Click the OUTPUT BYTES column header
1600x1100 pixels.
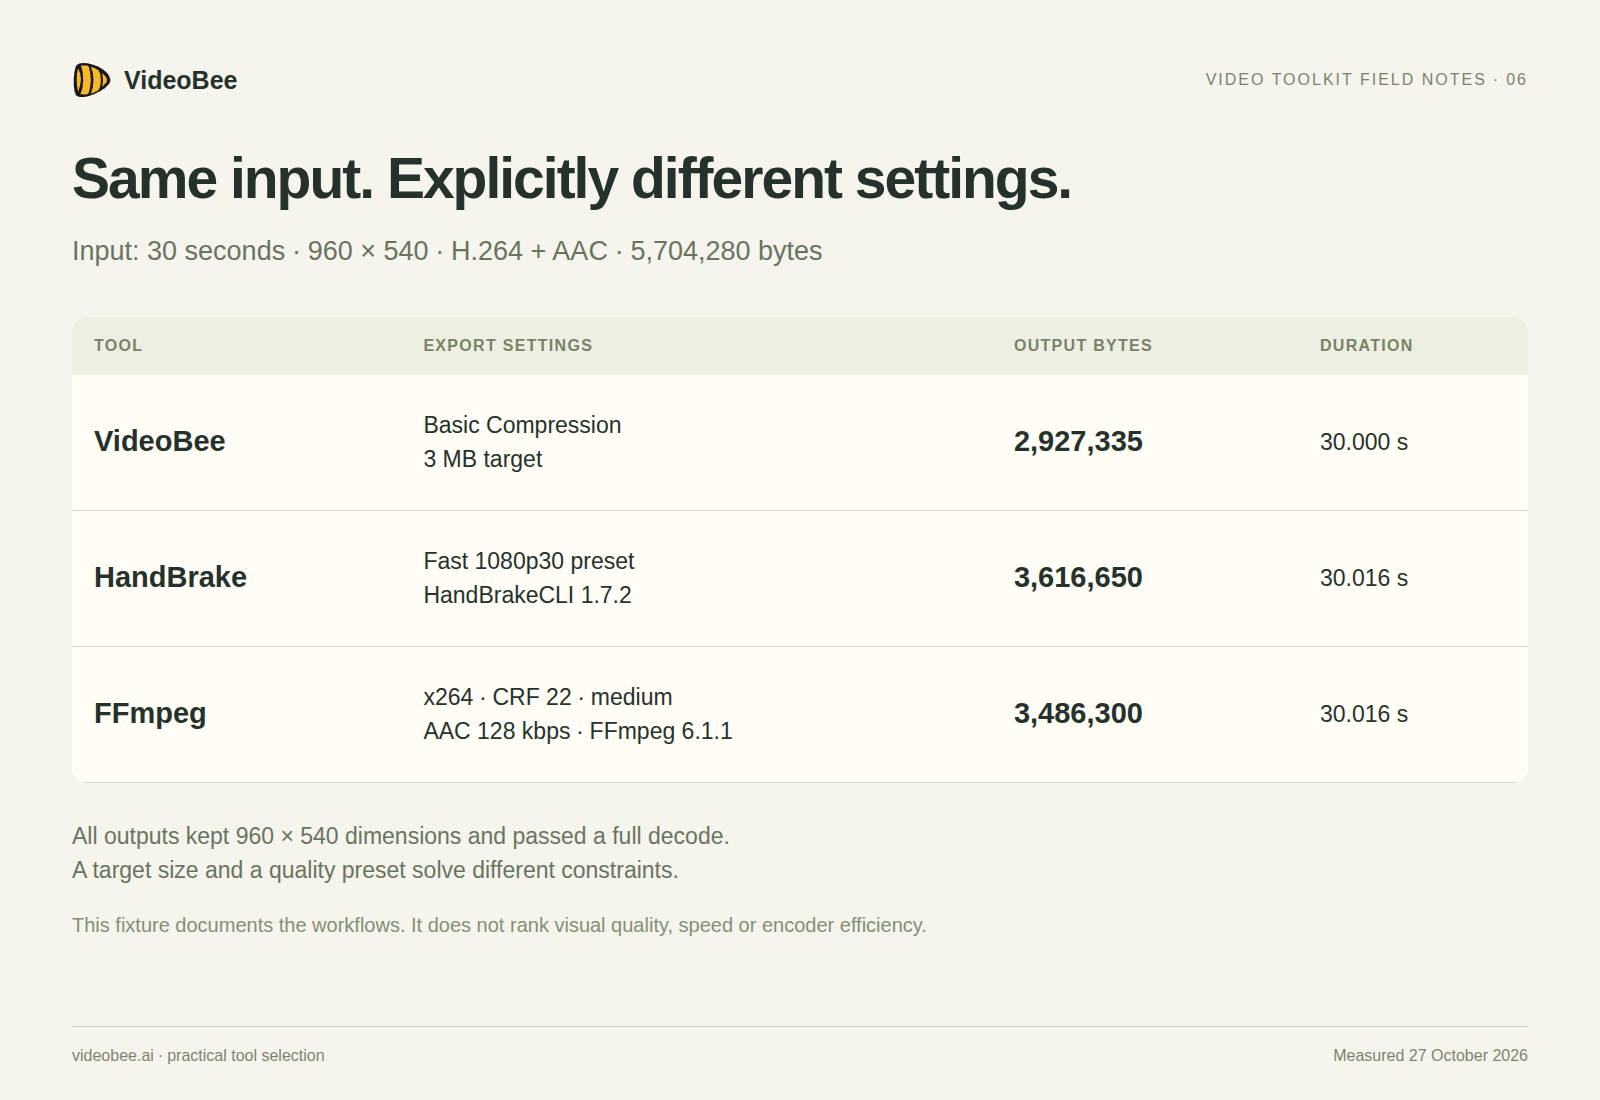coord(1083,345)
